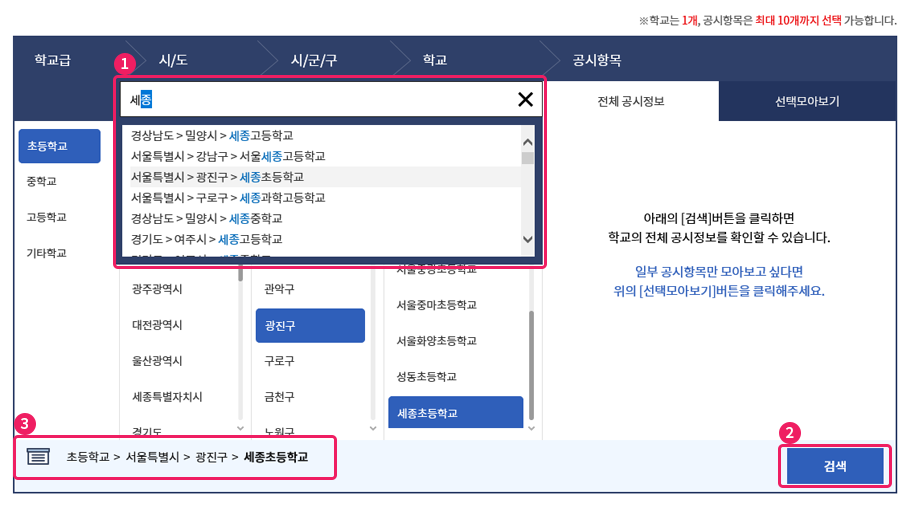
Task: Click the school list scrollbar thumb
Action: [x=531, y=365]
